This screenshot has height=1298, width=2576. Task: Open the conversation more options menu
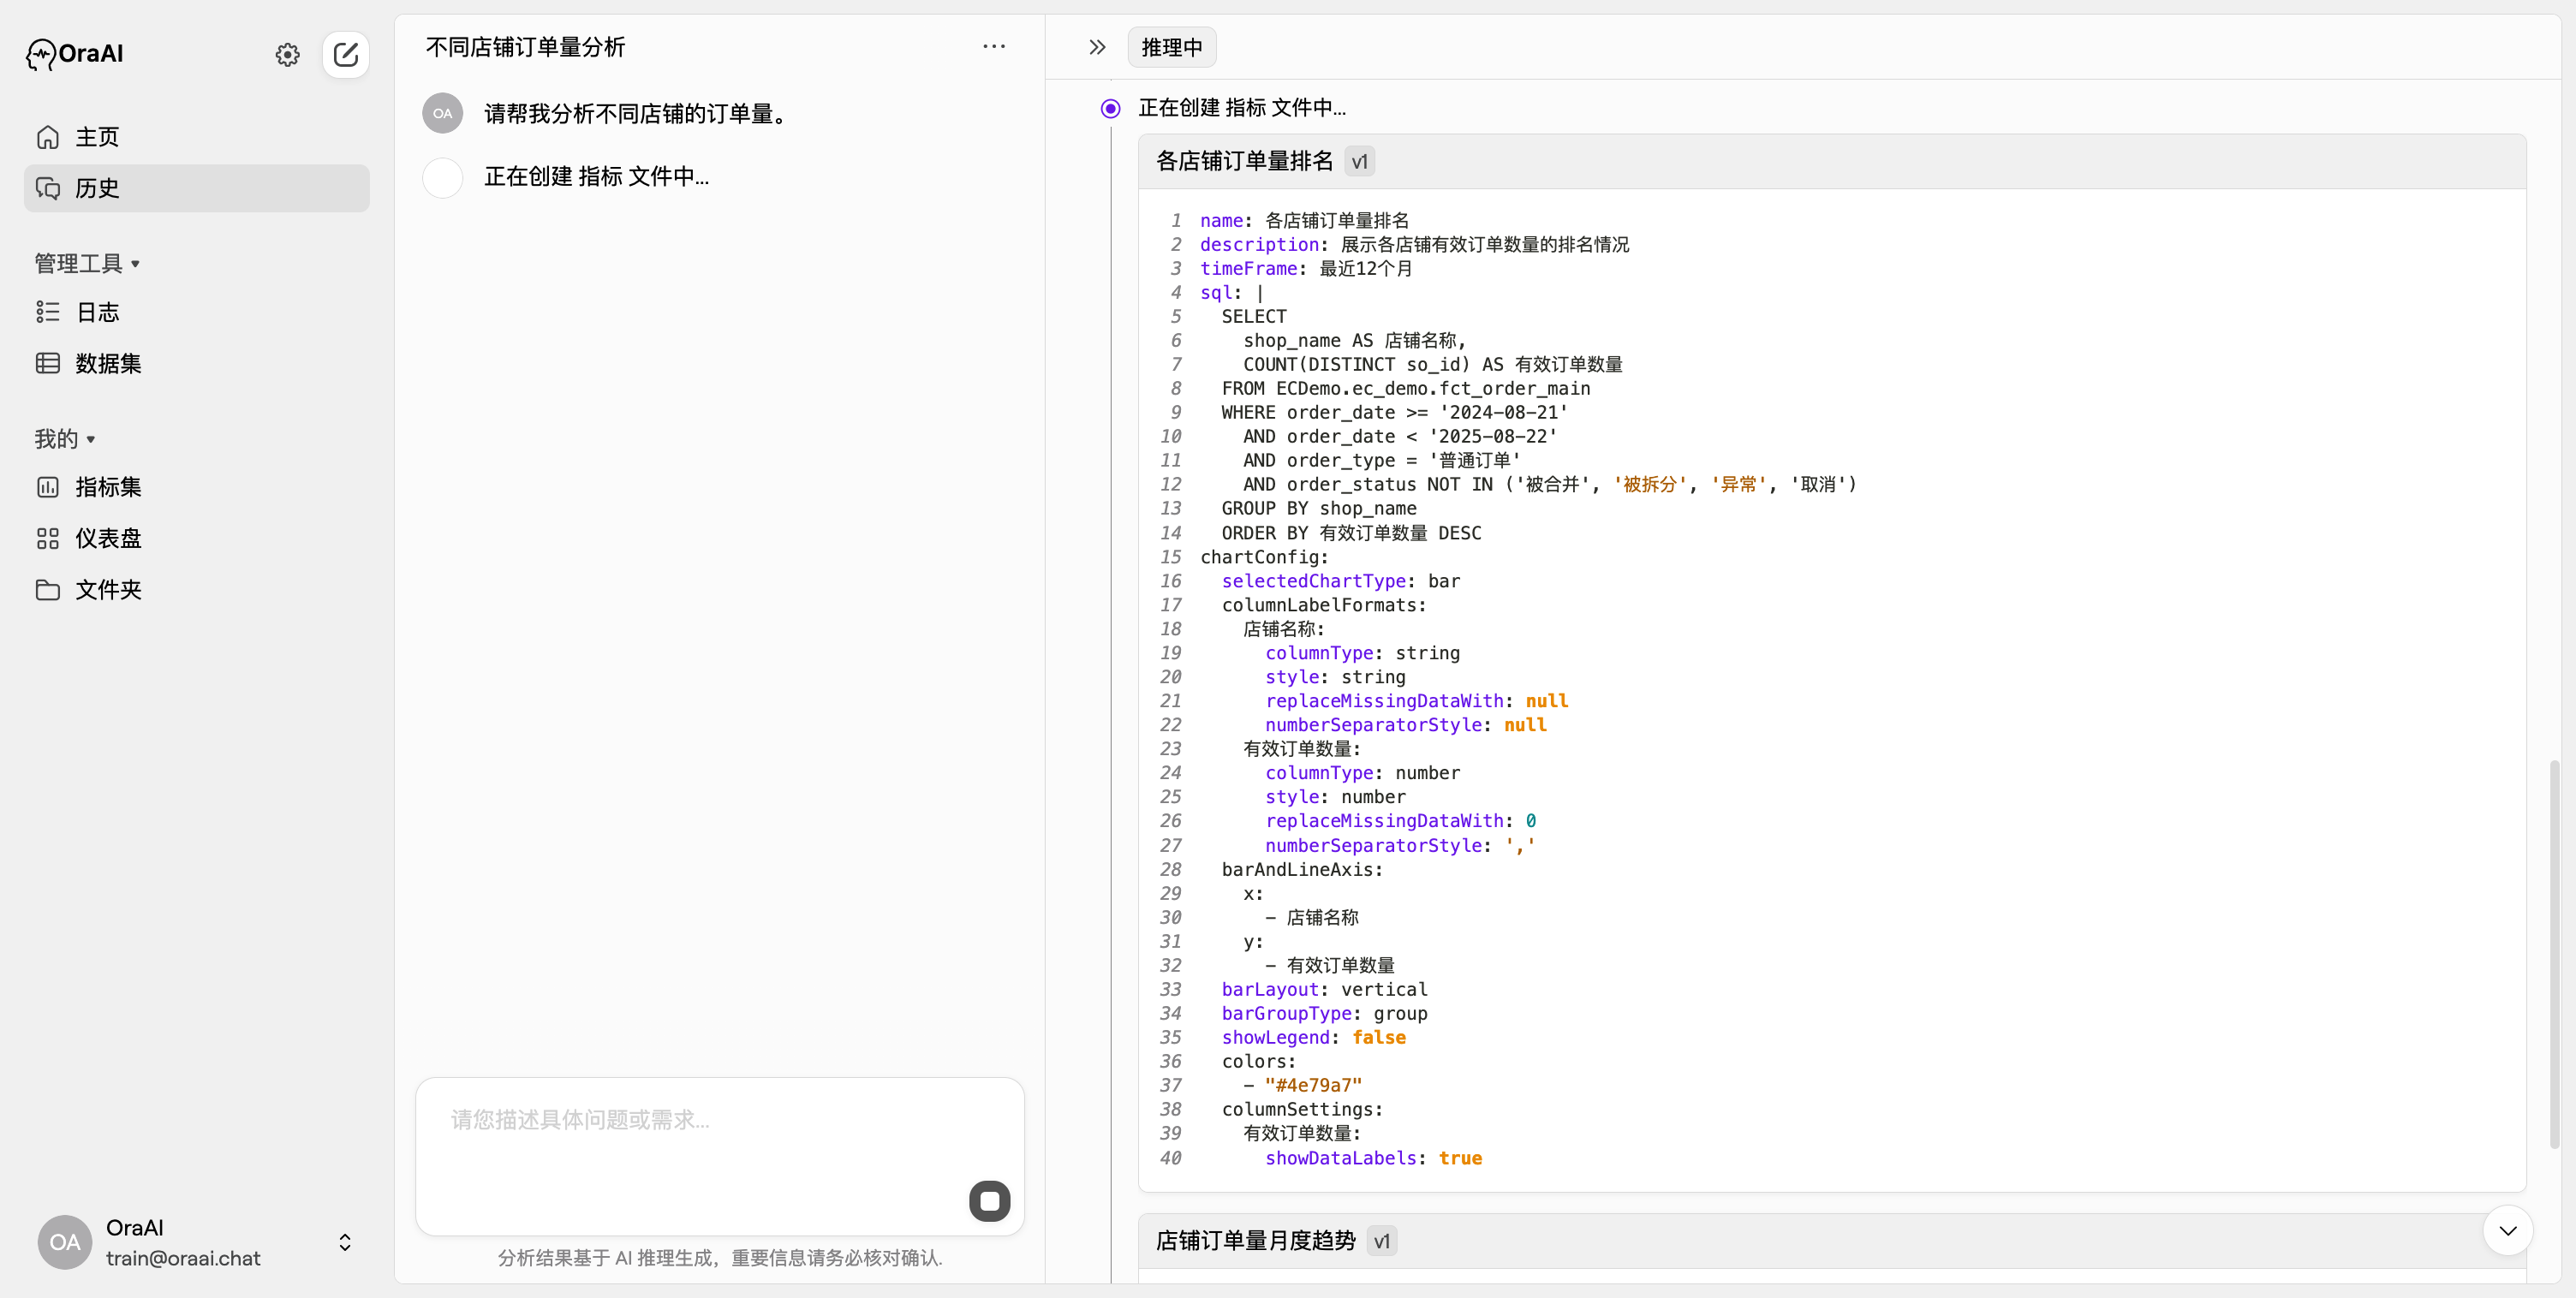(x=993, y=47)
